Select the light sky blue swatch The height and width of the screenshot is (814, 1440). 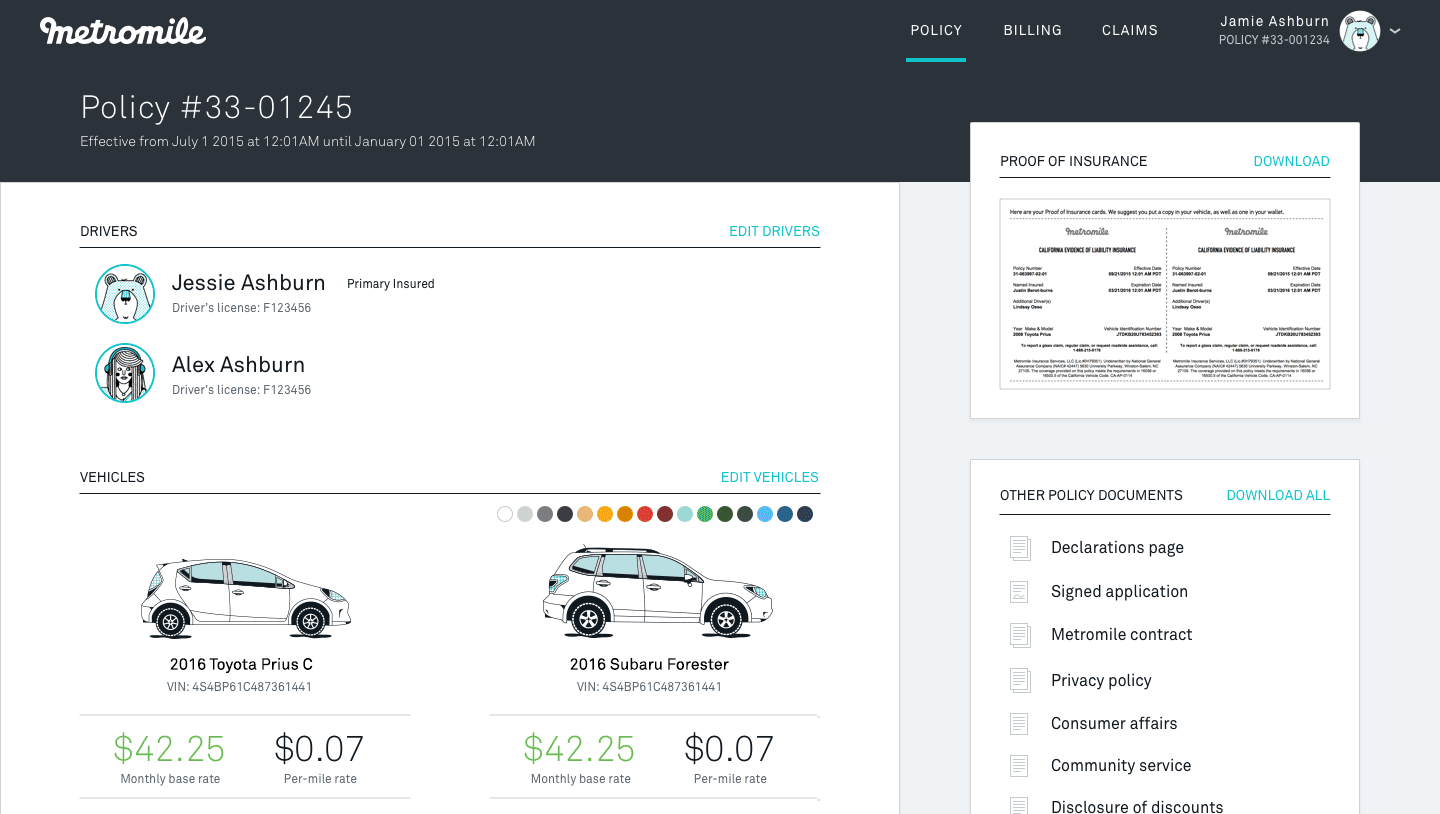(765, 514)
